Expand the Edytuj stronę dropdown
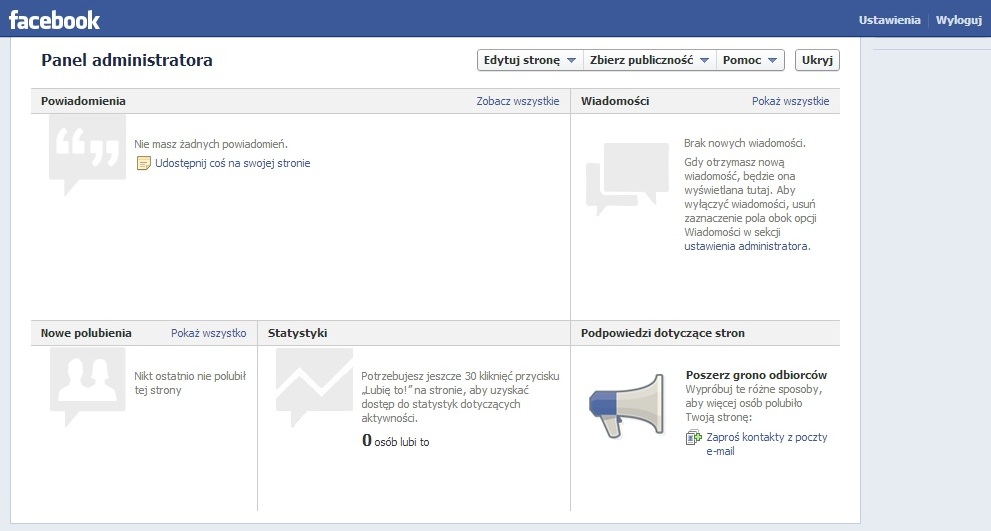 click(530, 60)
